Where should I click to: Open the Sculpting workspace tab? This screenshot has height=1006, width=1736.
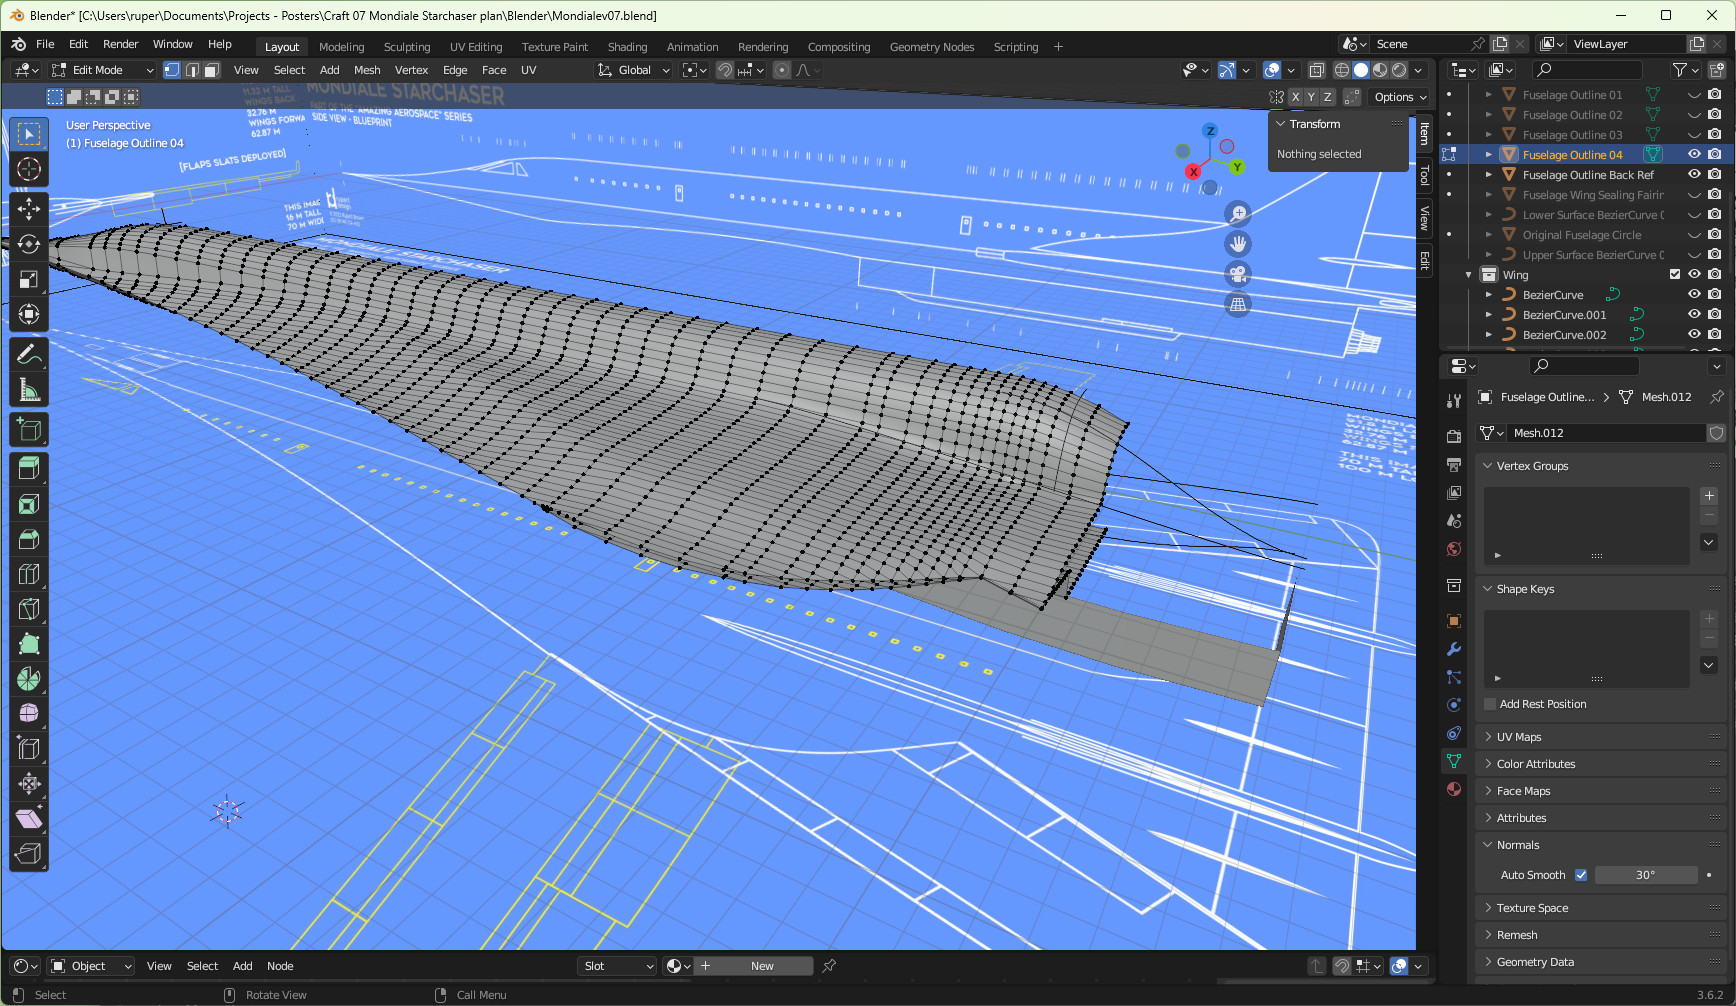(x=407, y=47)
